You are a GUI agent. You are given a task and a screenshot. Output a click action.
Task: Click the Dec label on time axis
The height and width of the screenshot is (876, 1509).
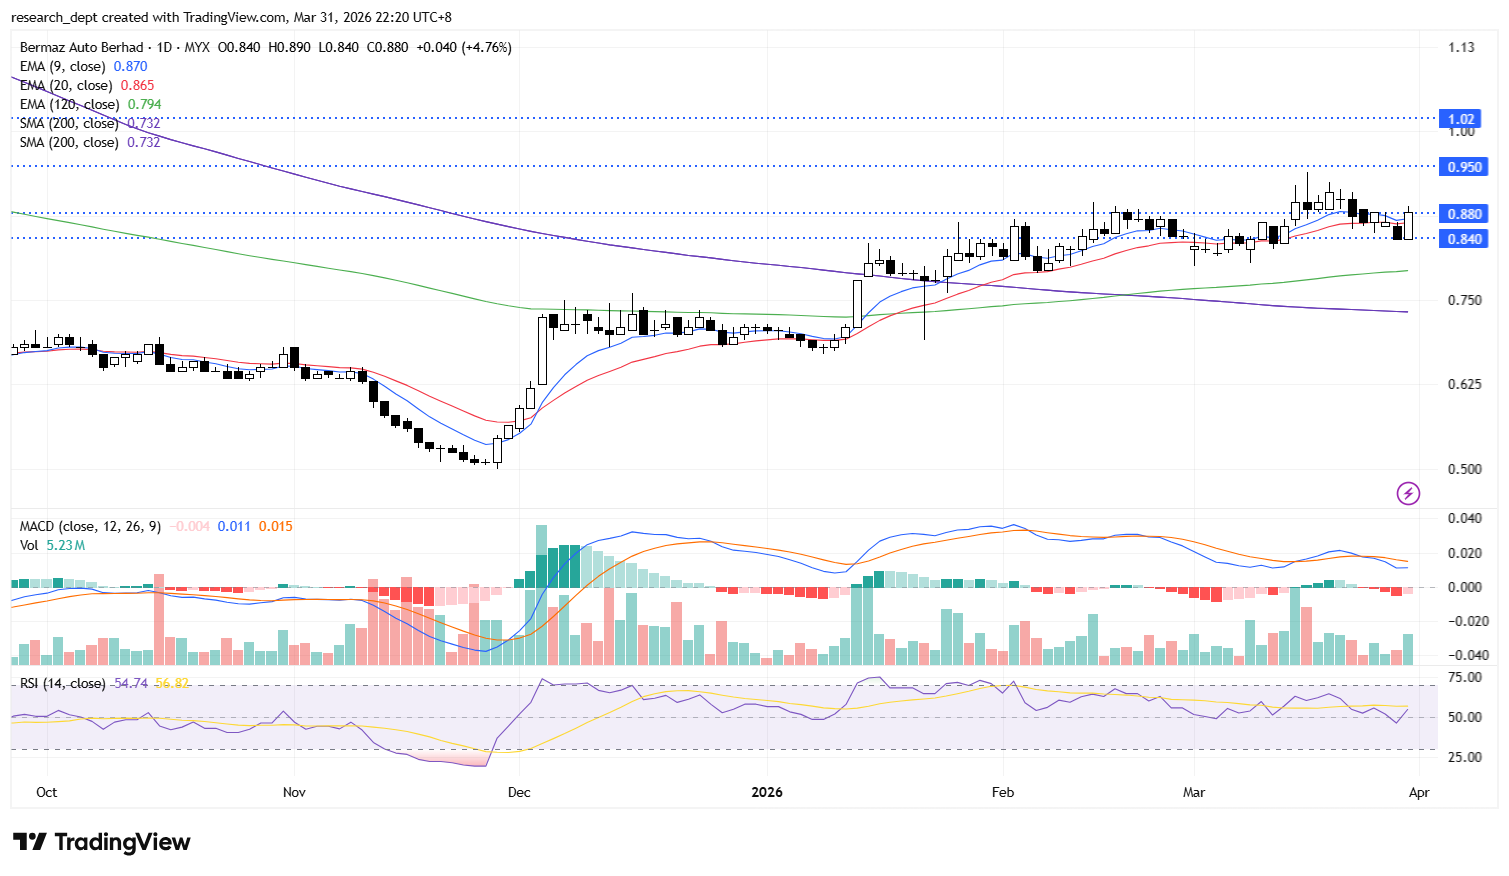pyautogui.click(x=519, y=792)
